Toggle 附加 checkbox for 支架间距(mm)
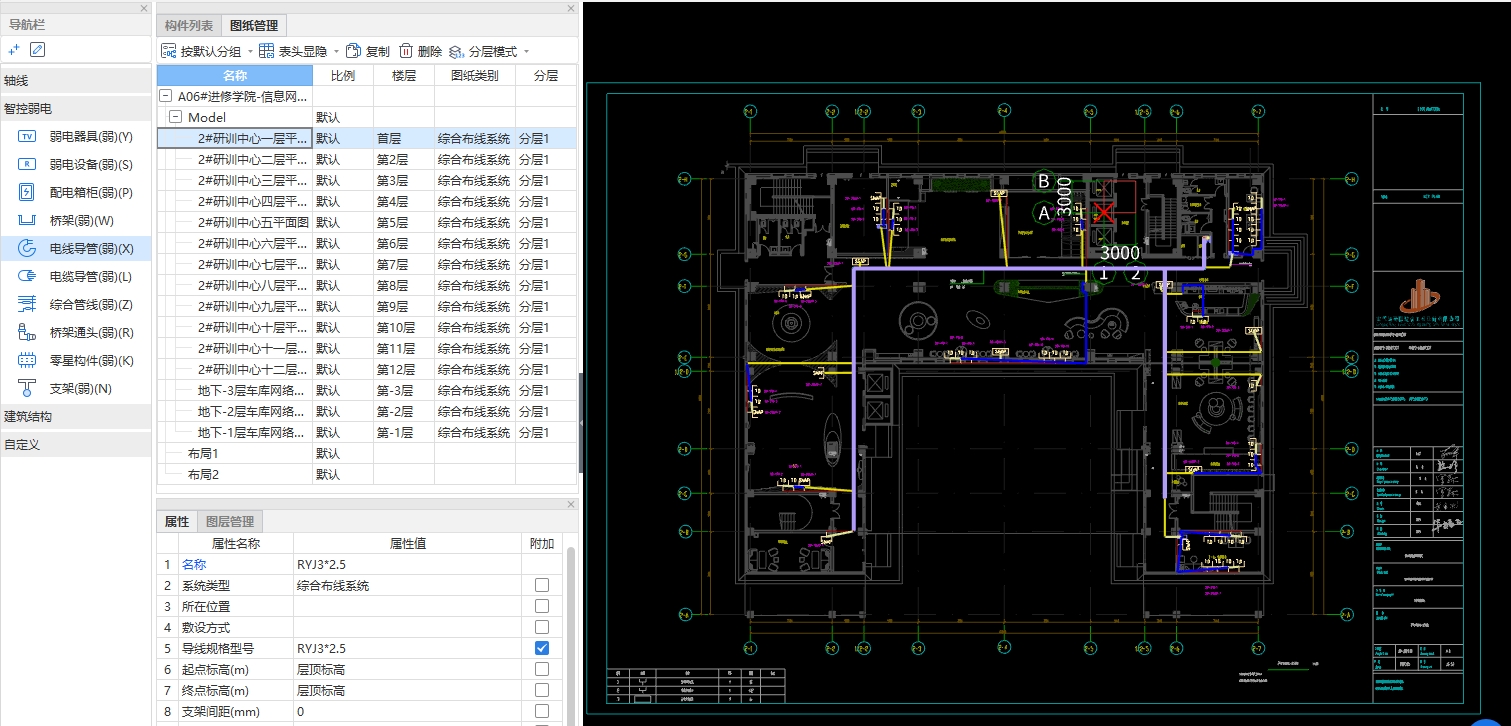Image resolution: width=1511 pixels, height=726 pixels. coord(542,711)
